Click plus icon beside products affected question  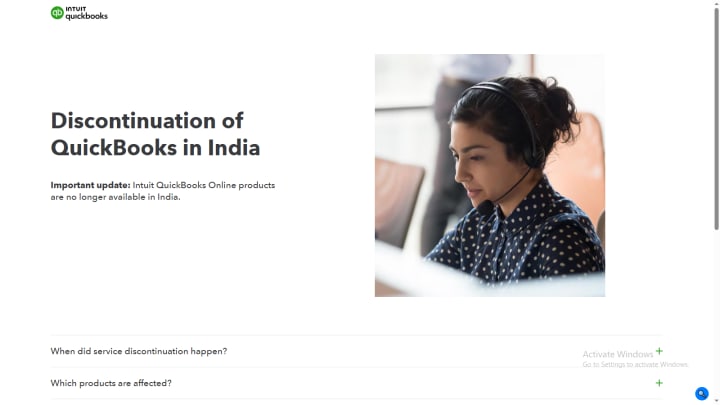click(659, 383)
